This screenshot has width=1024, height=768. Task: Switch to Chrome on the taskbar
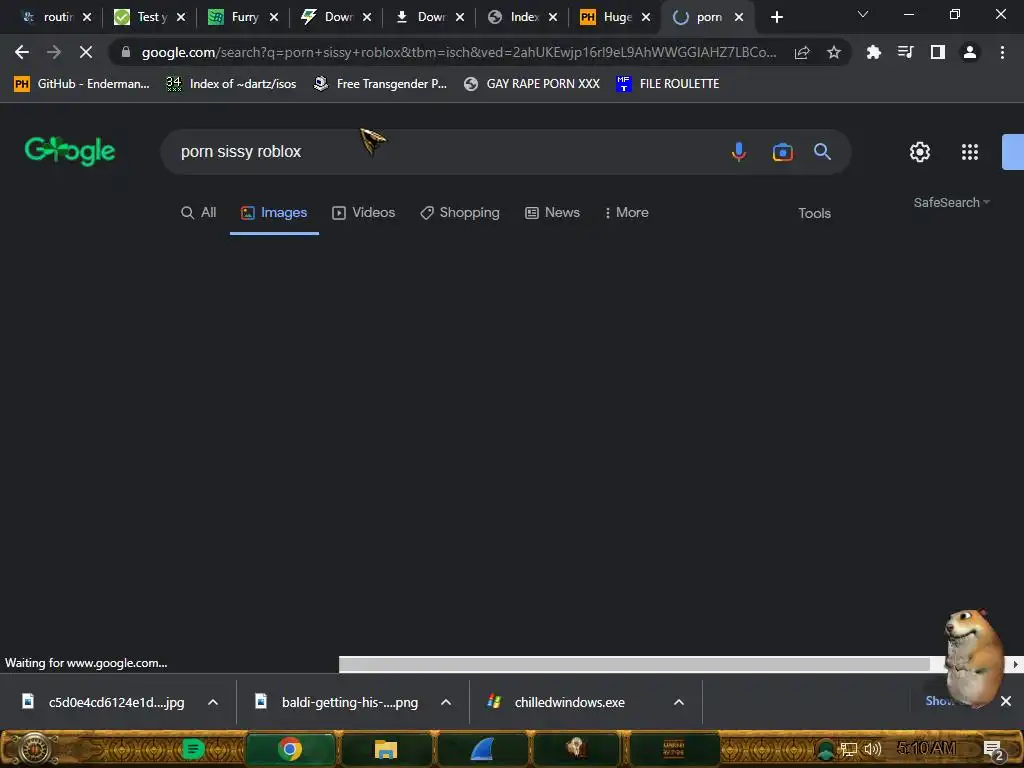pyautogui.click(x=290, y=749)
